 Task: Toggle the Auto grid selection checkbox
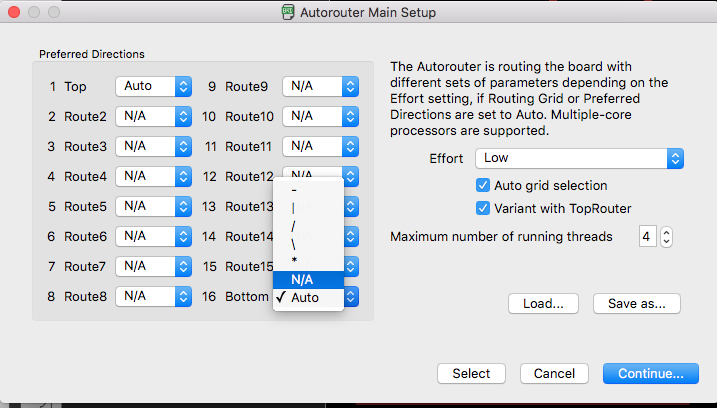(483, 185)
